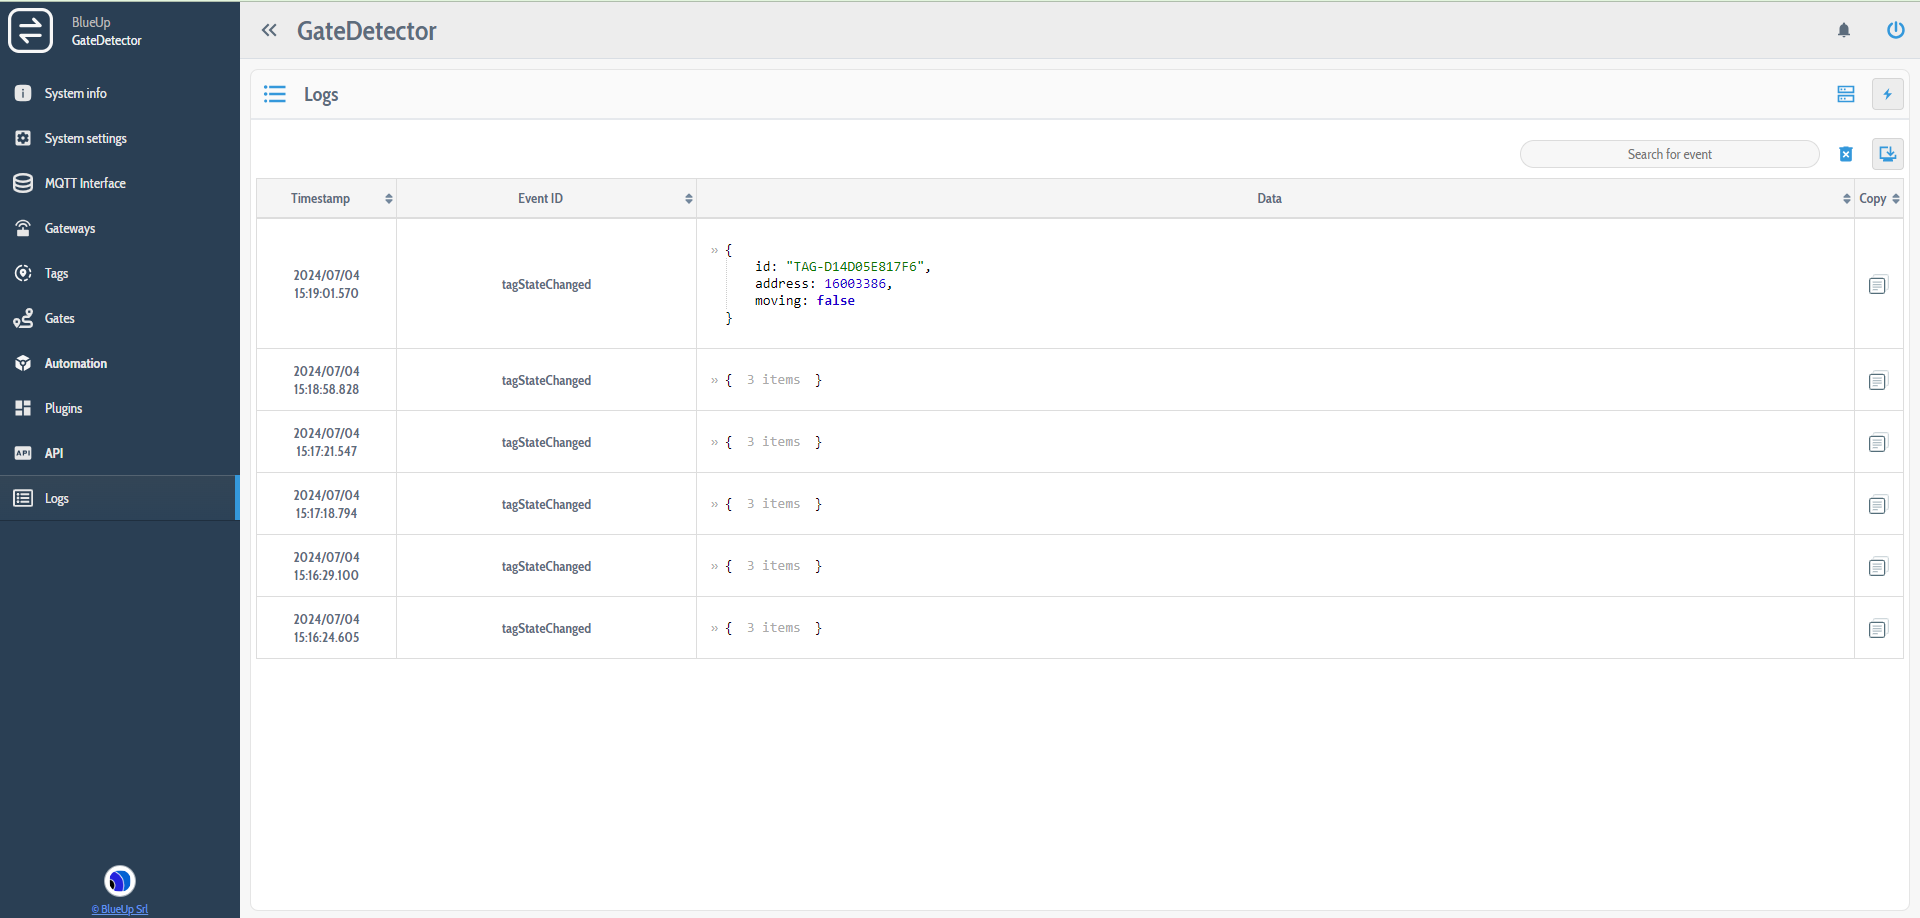Collapse the sidebar with double chevron
1920x918 pixels.
pyautogui.click(x=269, y=30)
